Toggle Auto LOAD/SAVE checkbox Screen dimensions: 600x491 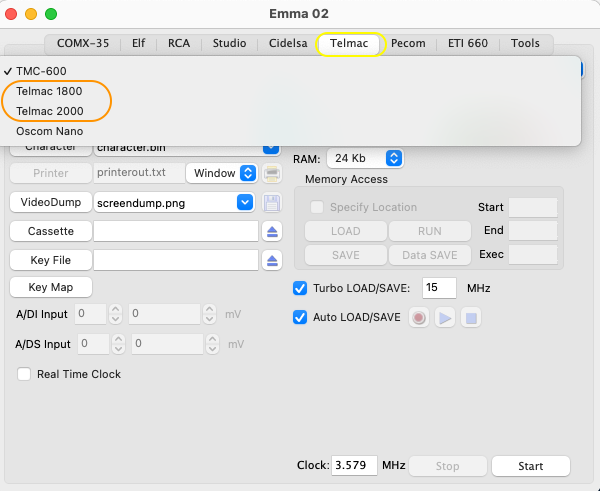pos(300,317)
